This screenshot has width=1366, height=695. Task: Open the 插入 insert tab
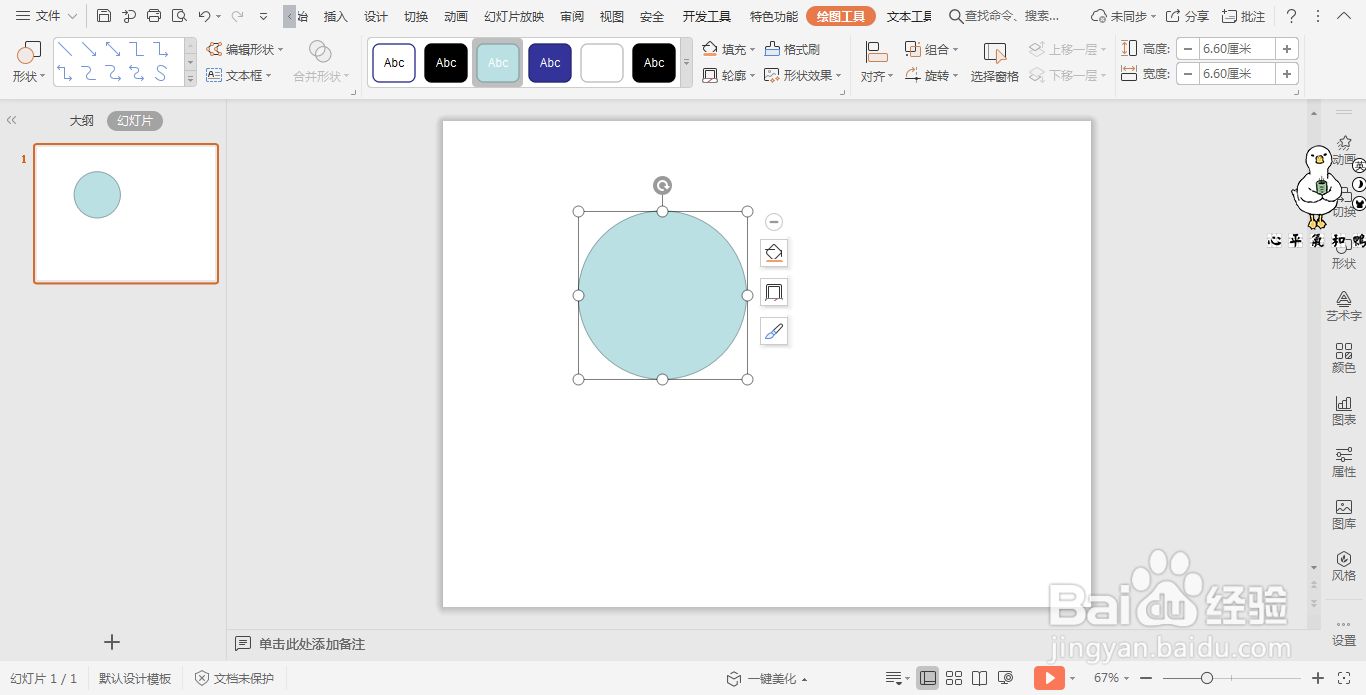coord(336,17)
